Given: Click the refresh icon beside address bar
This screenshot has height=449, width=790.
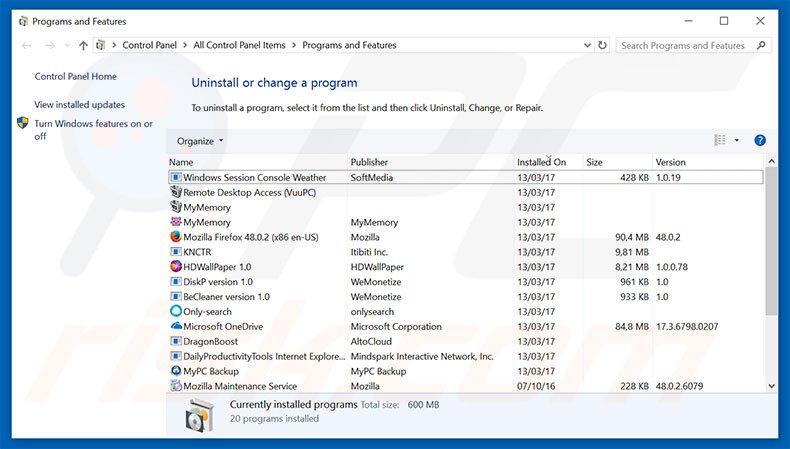Looking at the screenshot, I should tap(603, 45).
